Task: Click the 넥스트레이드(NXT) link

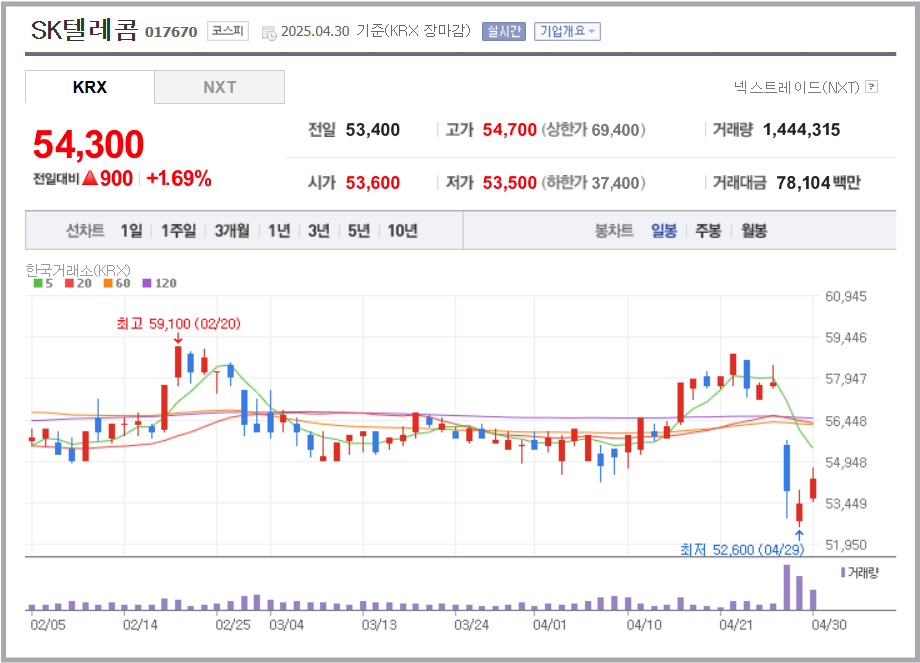Action: (x=796, y=87)
